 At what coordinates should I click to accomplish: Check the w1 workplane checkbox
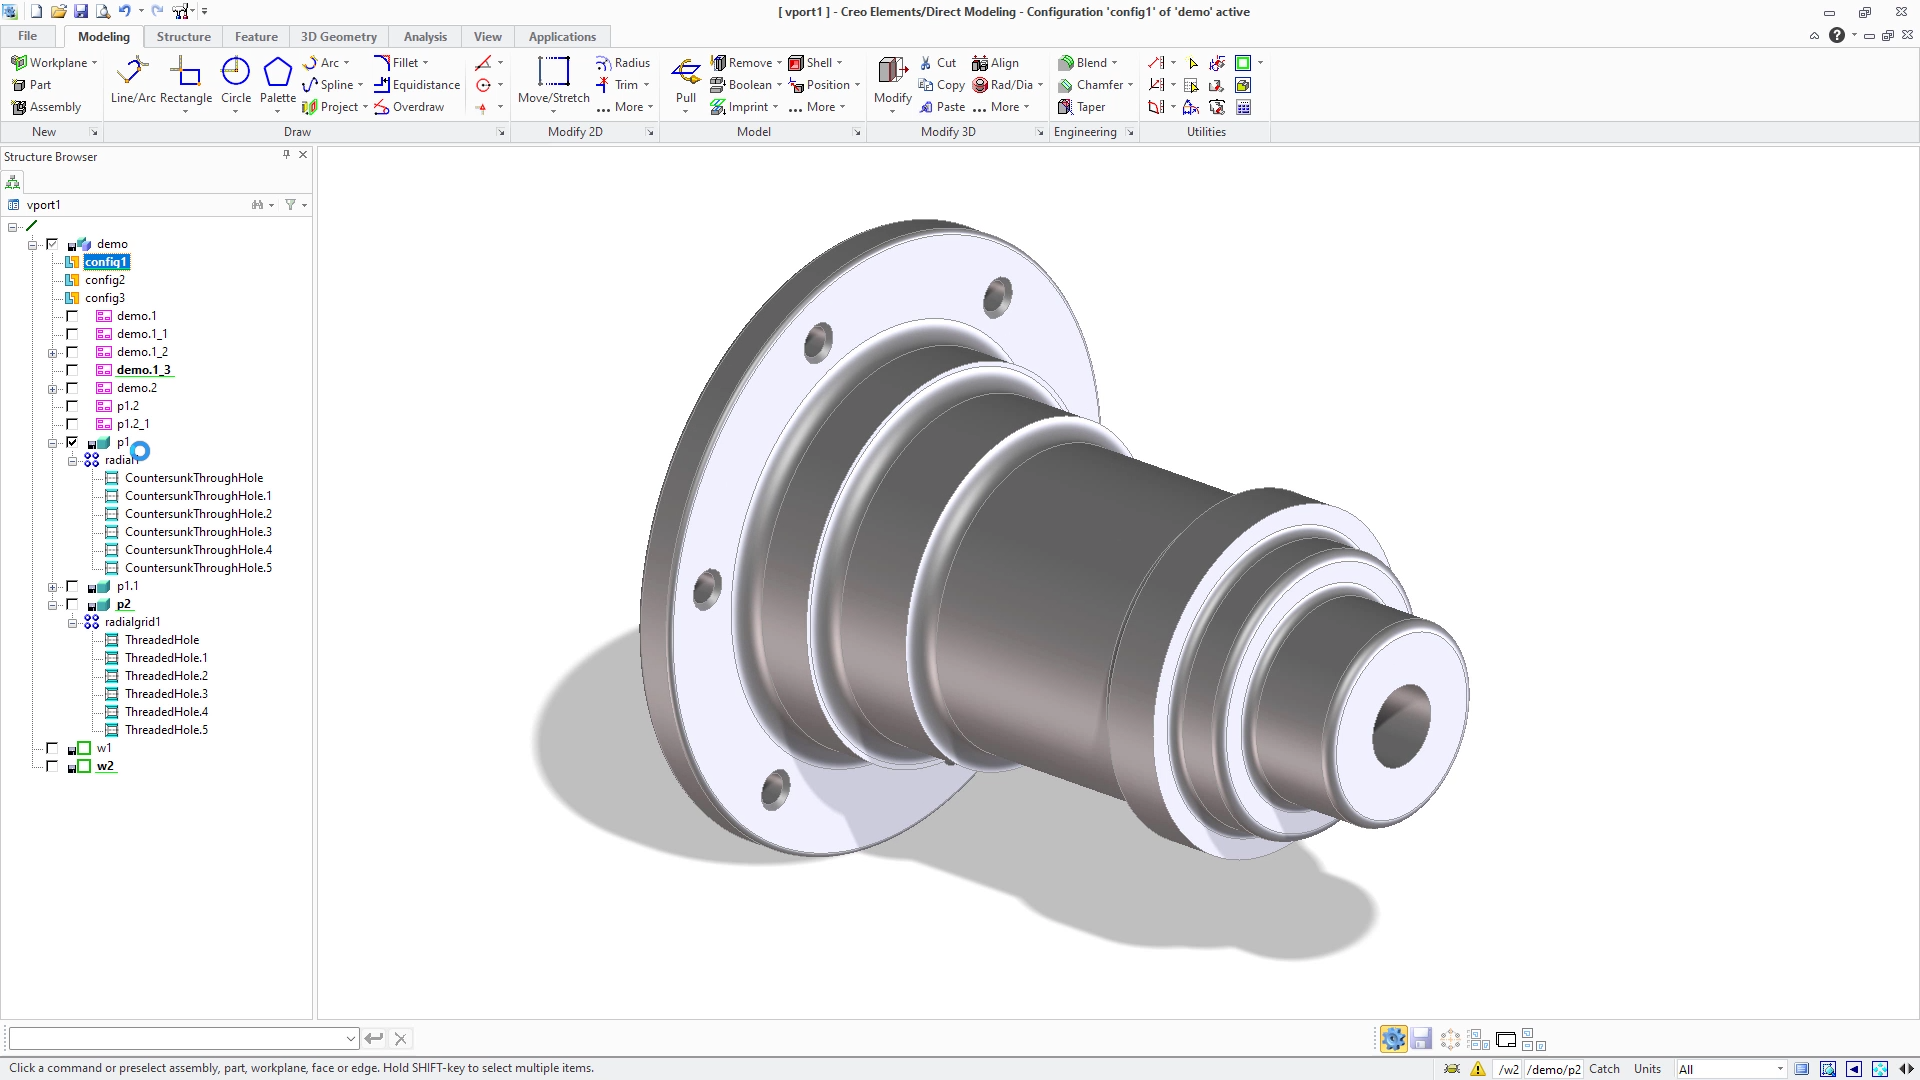tap(52, 748)
